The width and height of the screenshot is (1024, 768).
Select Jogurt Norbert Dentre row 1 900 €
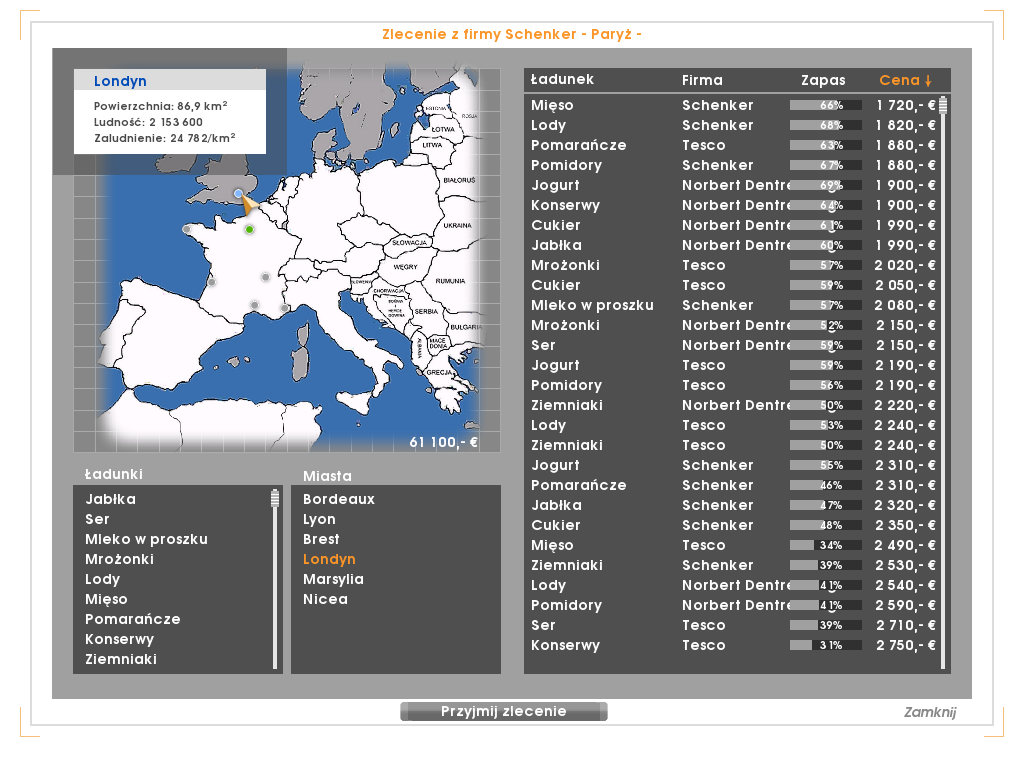coord(733,185)
